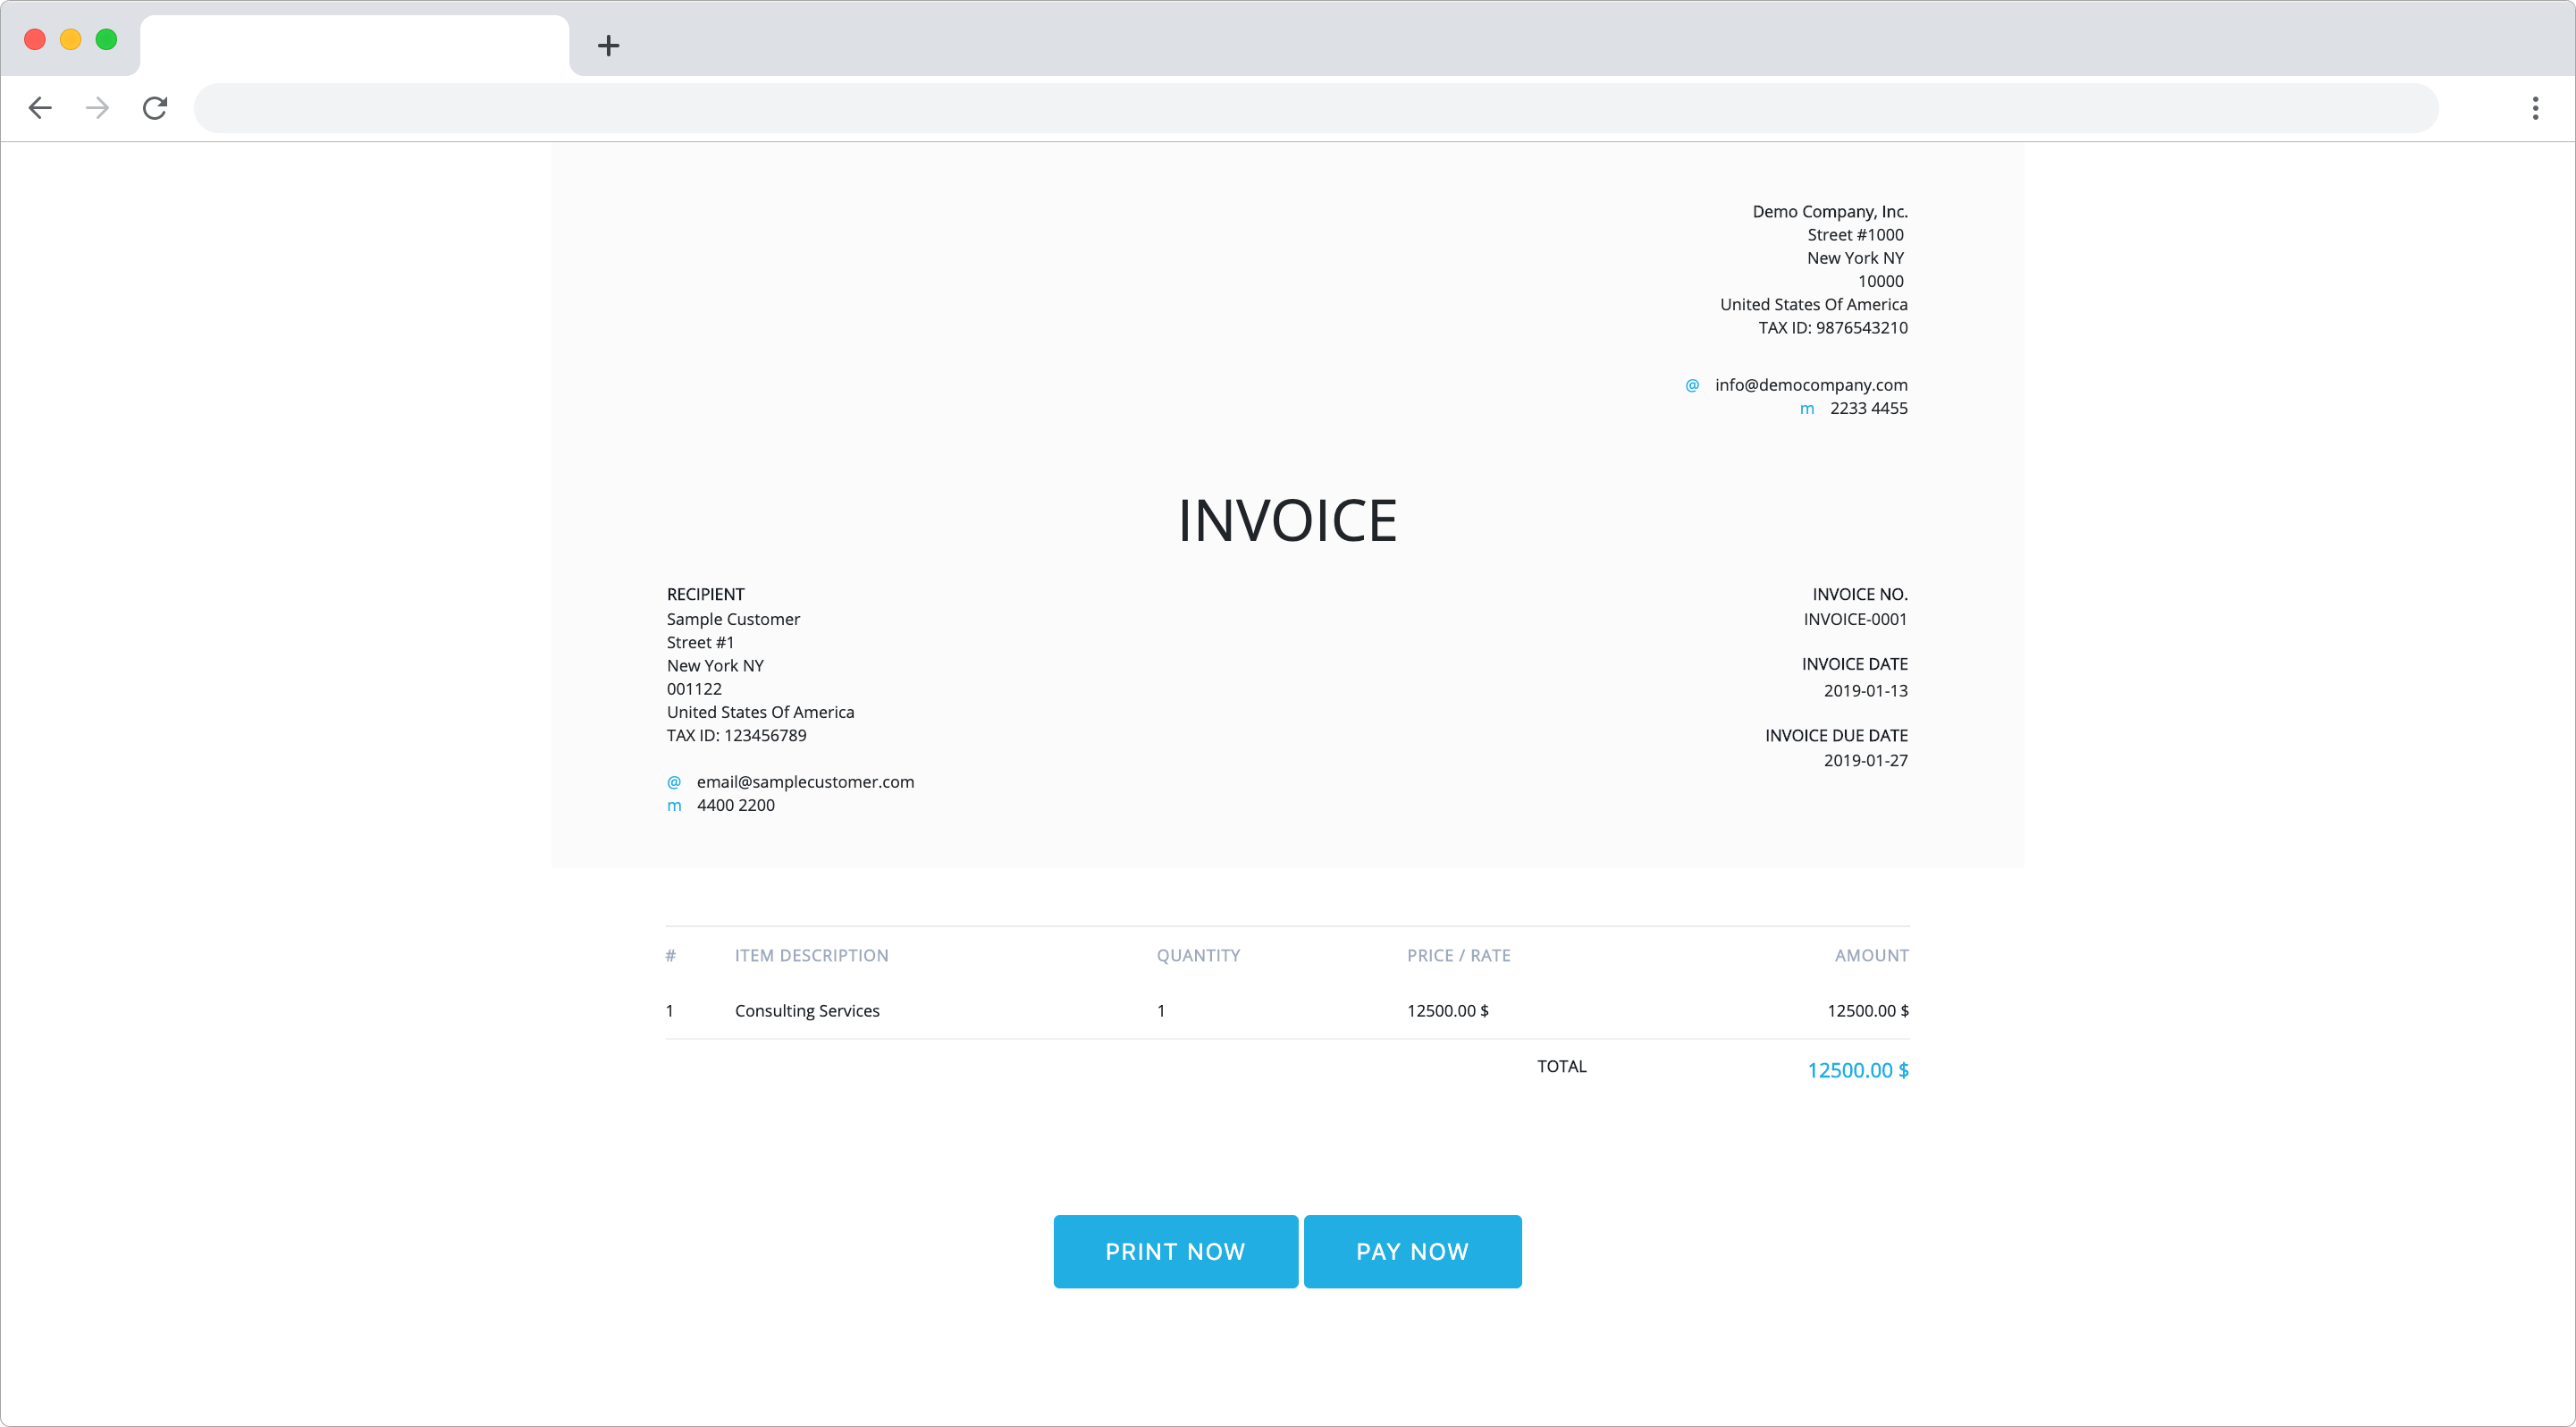
Task: Click the 'TOTAL' label
Action: point(1561,1066)
